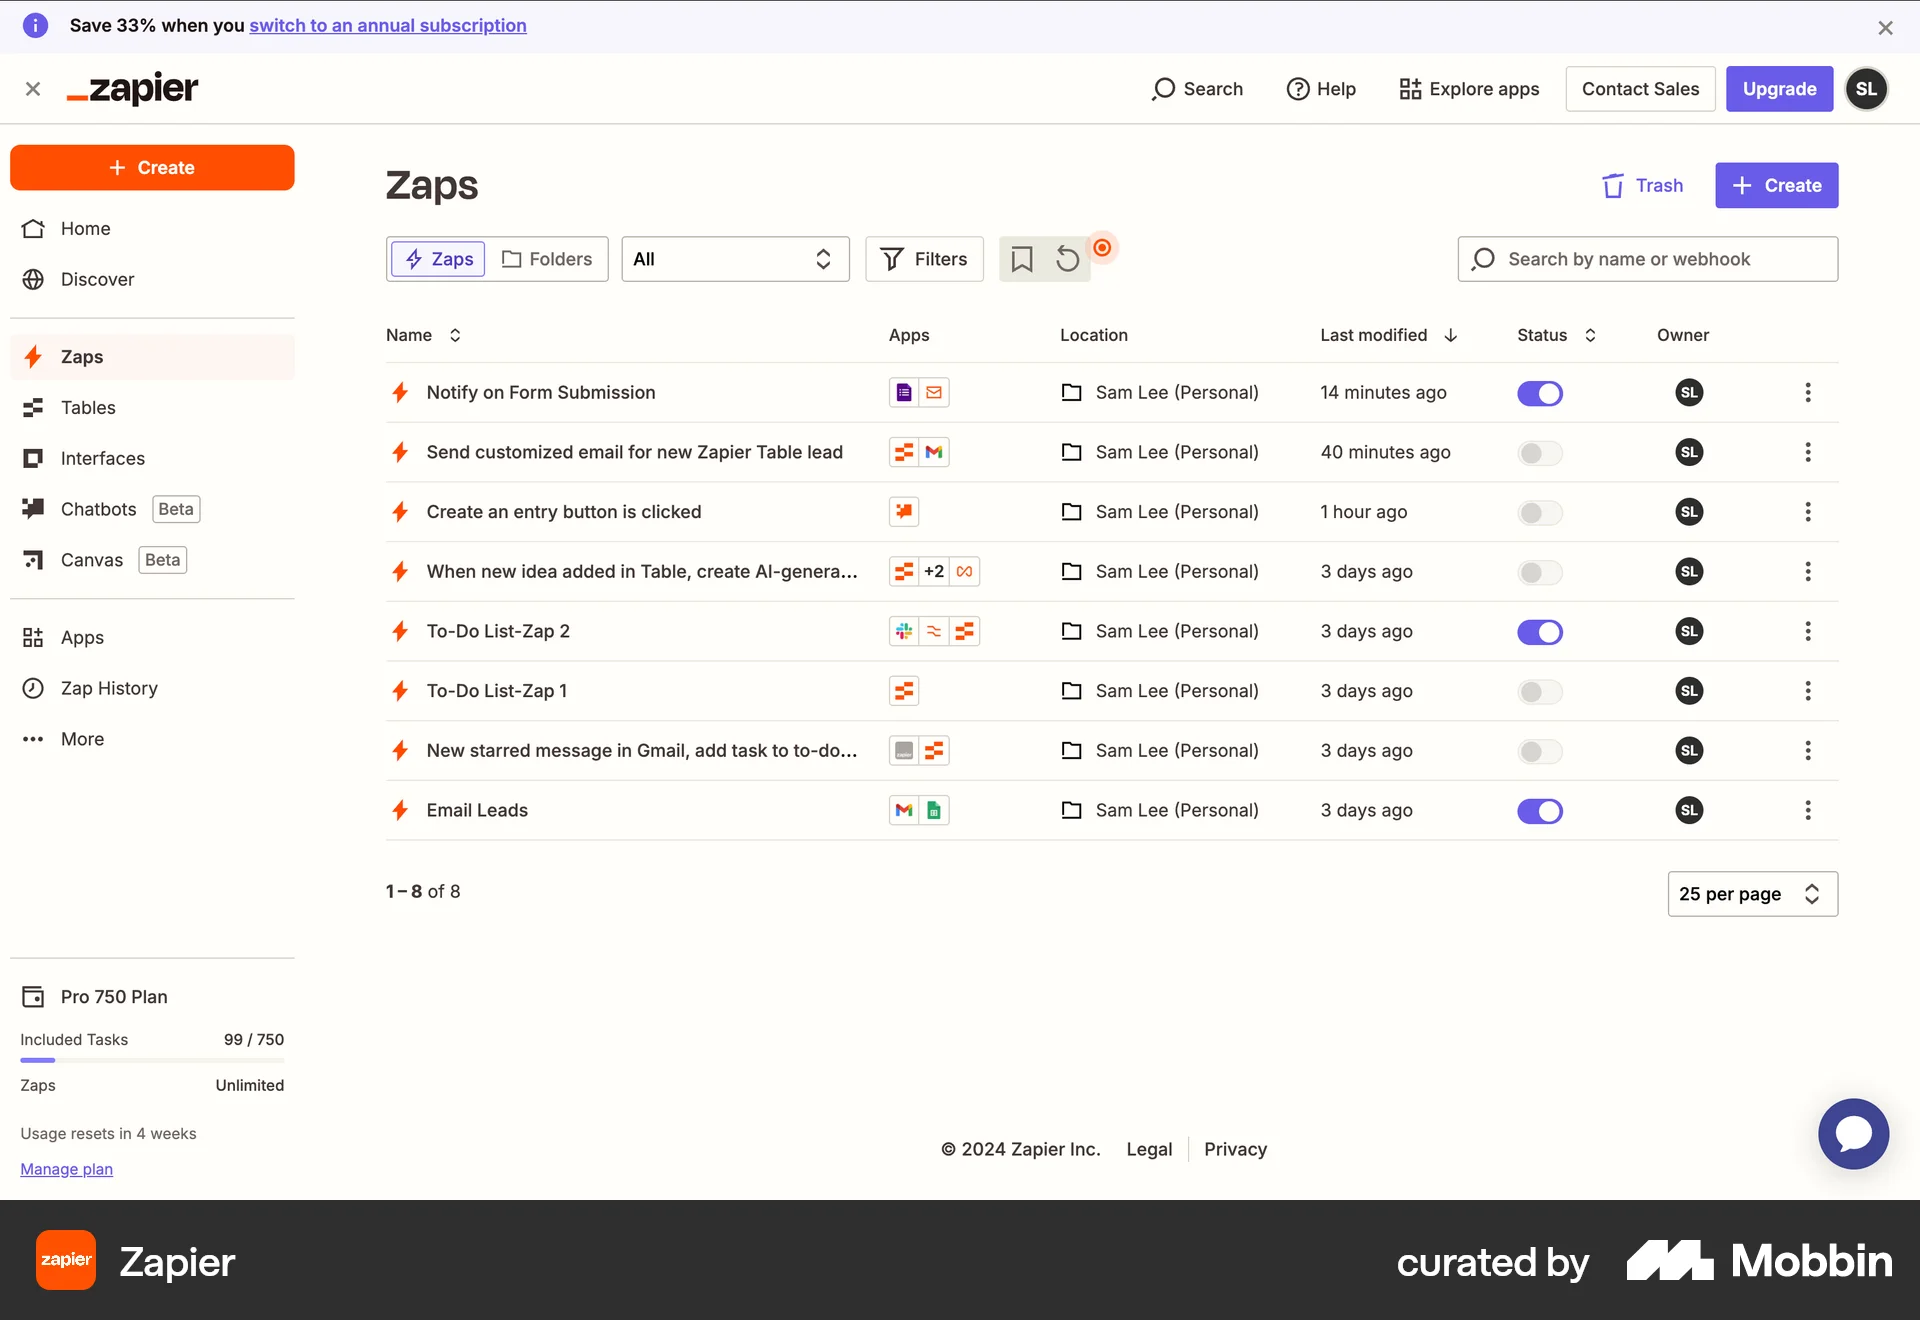Turn off the Email Leads zap

click(x=1539, y=811)
